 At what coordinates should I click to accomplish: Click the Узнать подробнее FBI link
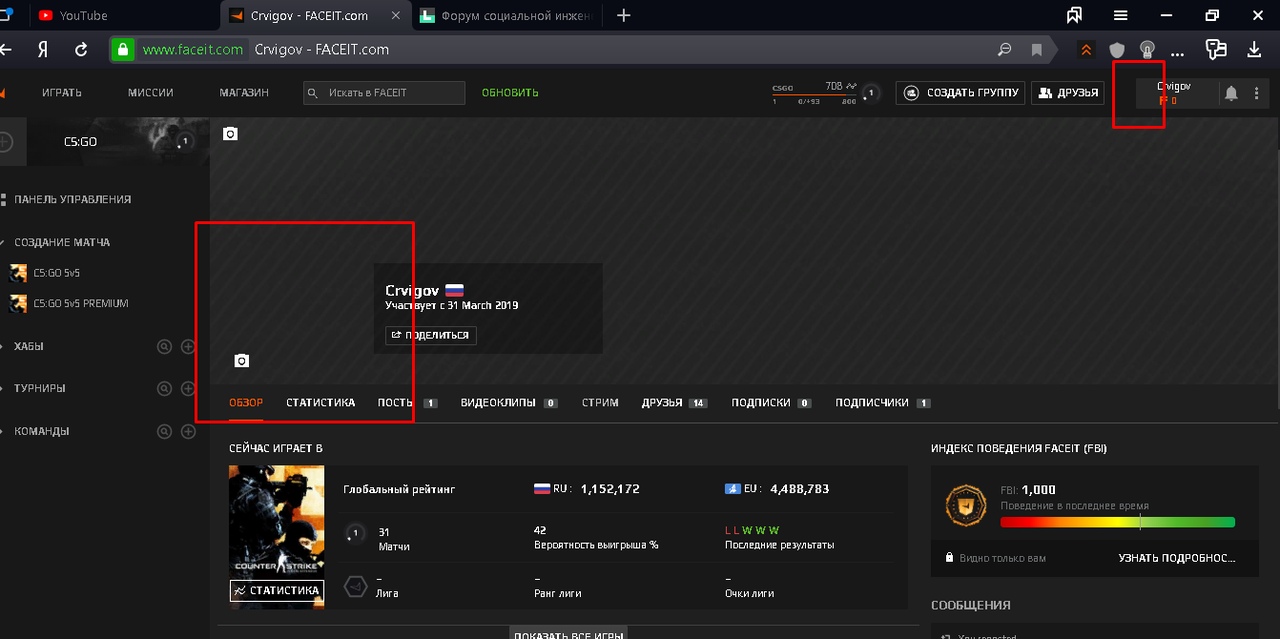1176,558
